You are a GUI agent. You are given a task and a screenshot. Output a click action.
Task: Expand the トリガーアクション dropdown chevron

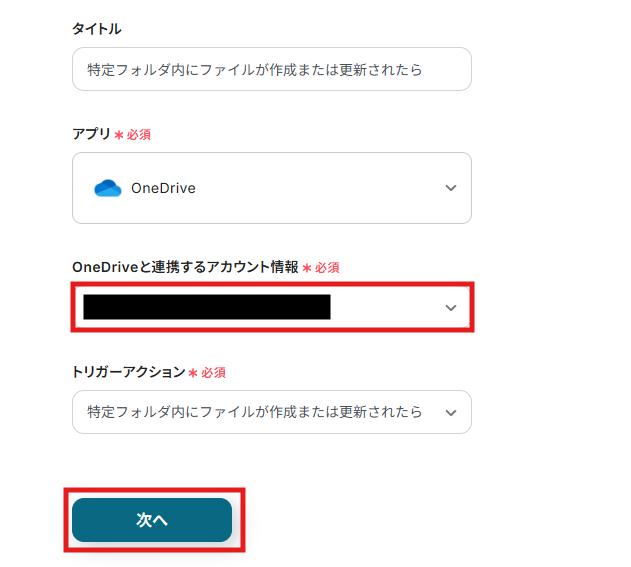coord(451,412)
